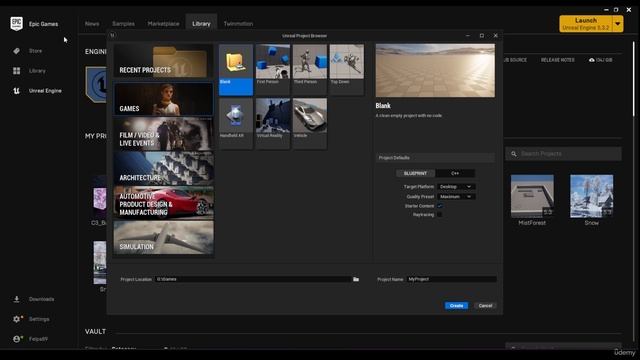
Task: Open Settings gear in the sidebar
Action: click(x=17, y=319)
